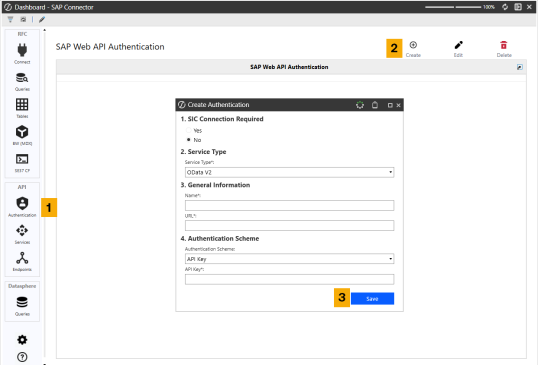Click into the API Key input field
The image size is (538, 365).
tap(289, 279)
